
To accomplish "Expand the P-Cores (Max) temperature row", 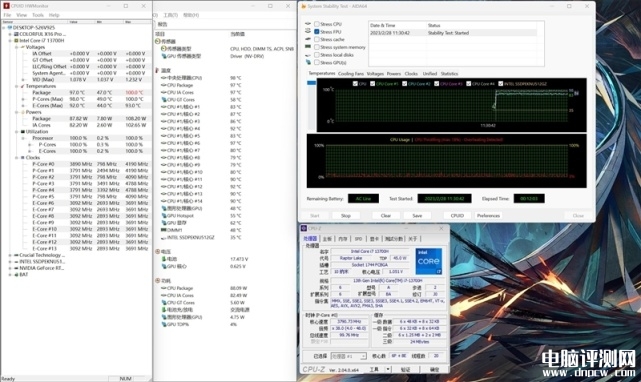I will coord(23,99).
